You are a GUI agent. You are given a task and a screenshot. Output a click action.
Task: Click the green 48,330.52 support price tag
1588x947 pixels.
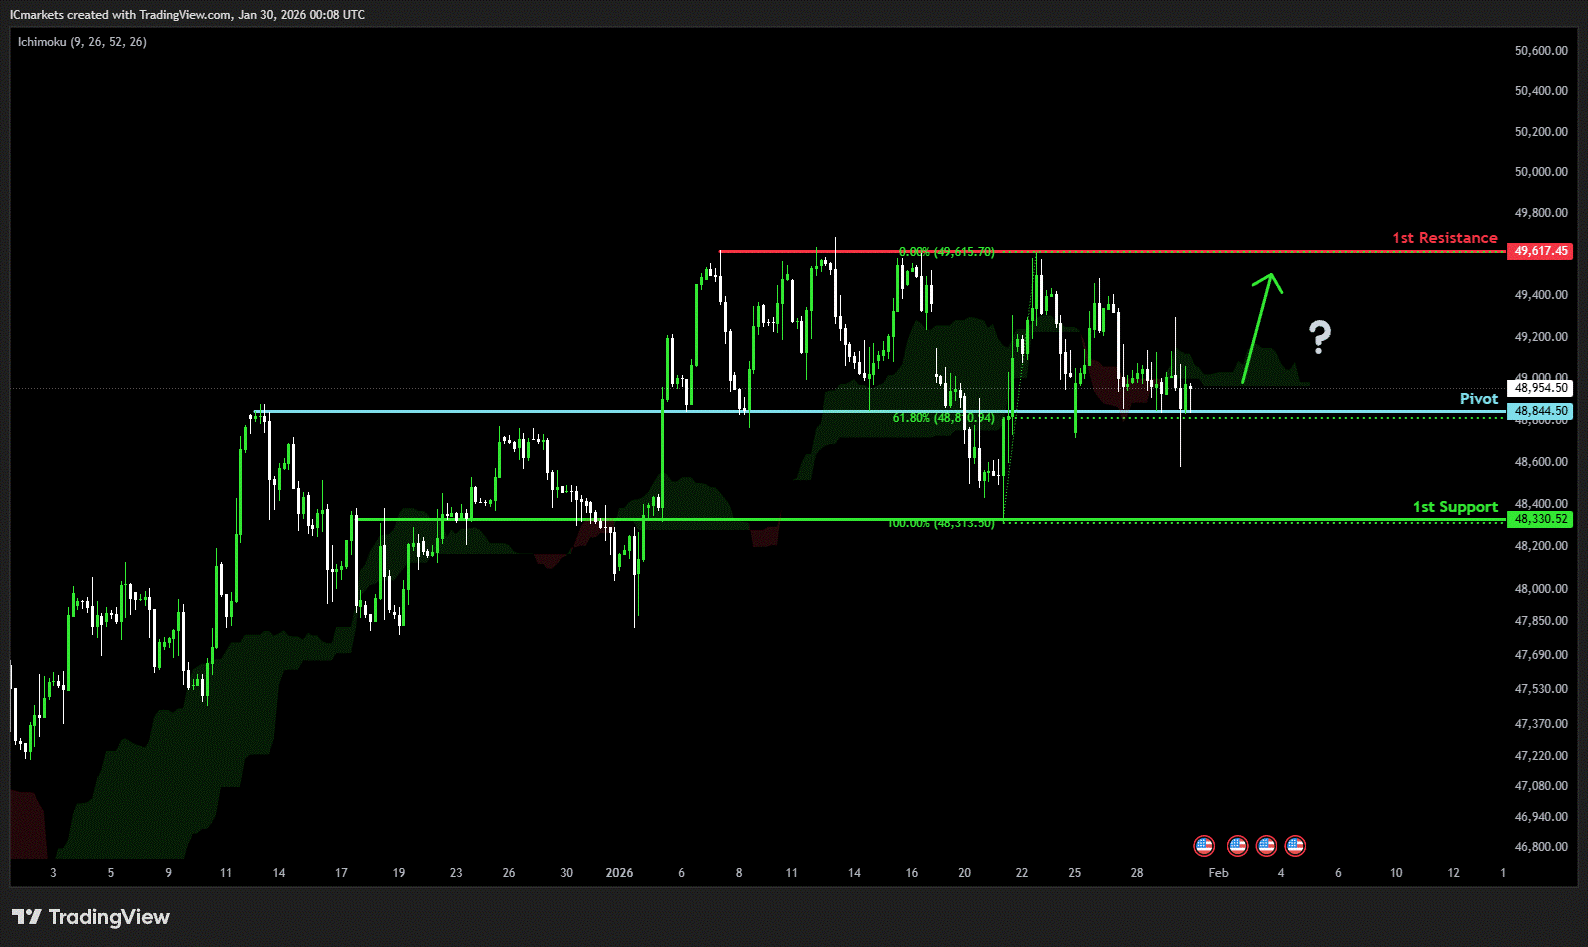click(x=1540, y=519)
